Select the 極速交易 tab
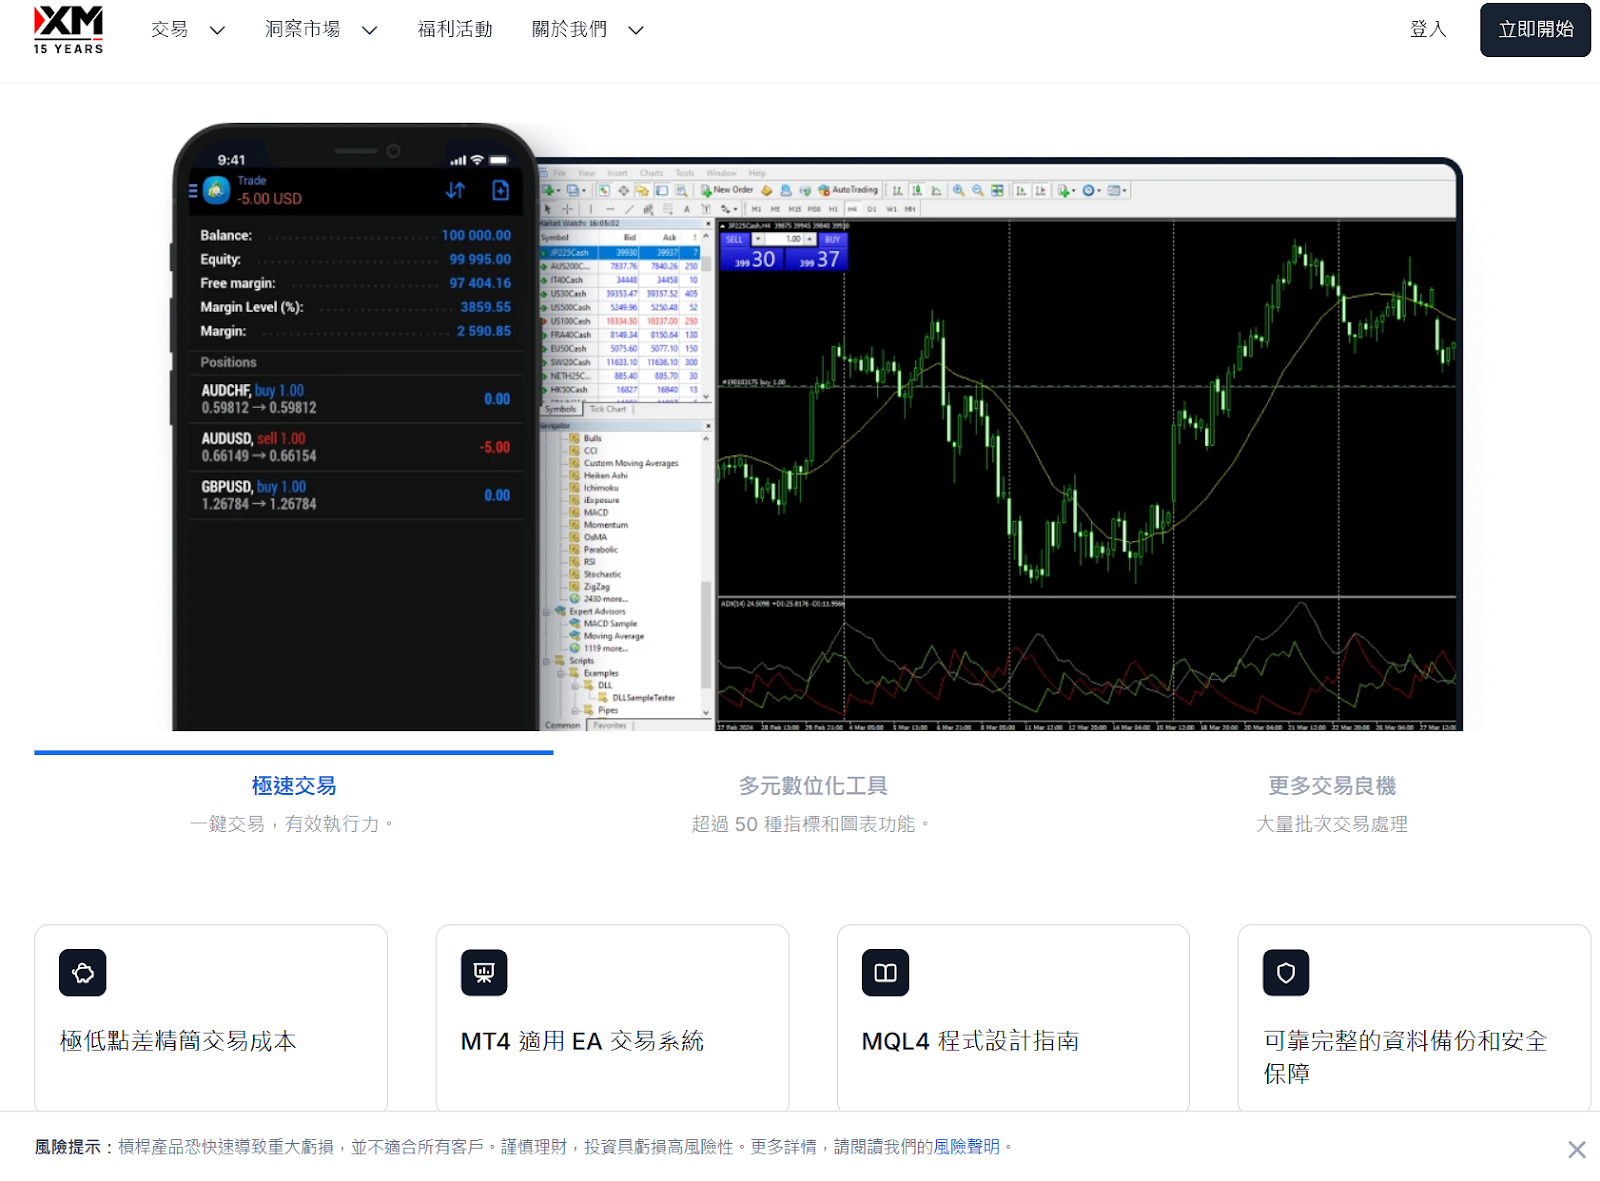The height and width of the screenshot is (1181, 1600). coord(294,786)
